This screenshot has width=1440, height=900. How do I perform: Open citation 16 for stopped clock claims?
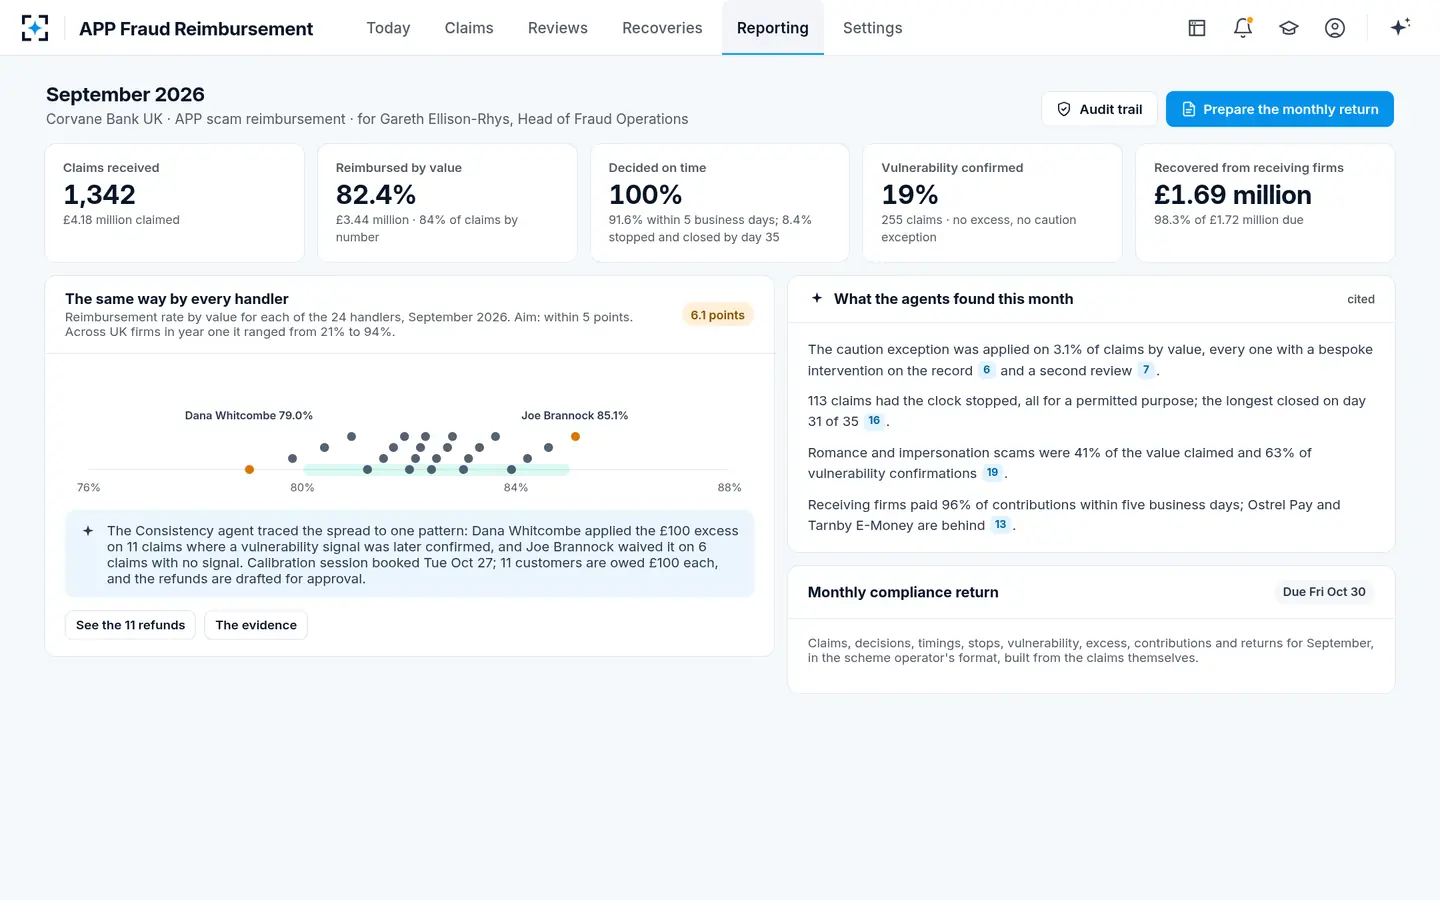click(x=874, y=421)
